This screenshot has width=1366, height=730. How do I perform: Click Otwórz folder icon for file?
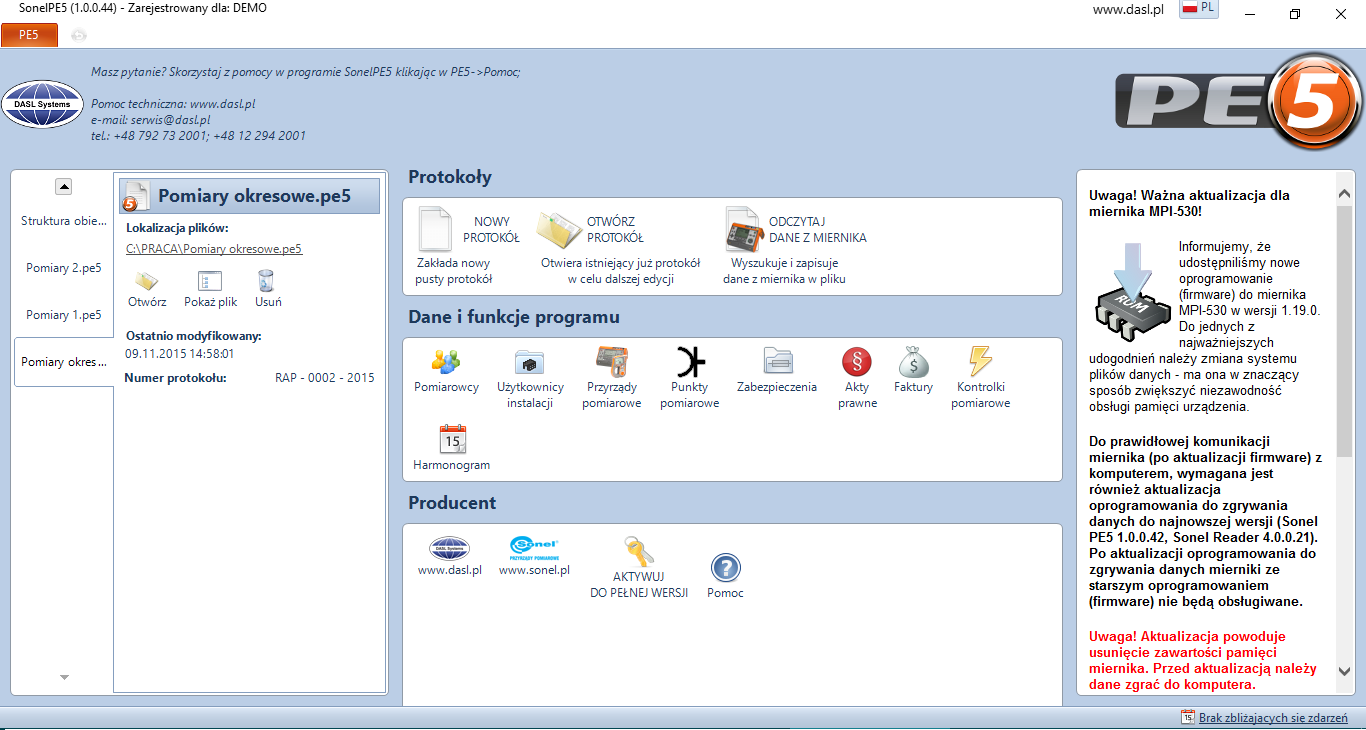pyautogui.click(x=147, y=288)
